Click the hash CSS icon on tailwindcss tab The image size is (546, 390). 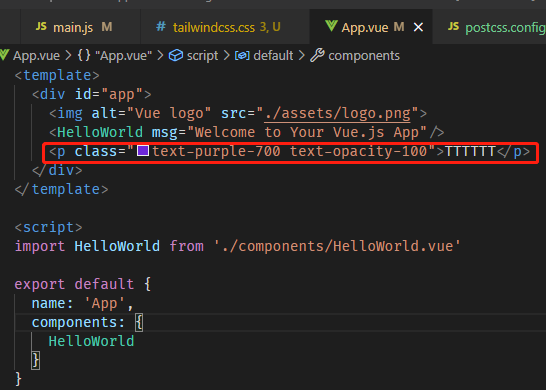(161, 26)
